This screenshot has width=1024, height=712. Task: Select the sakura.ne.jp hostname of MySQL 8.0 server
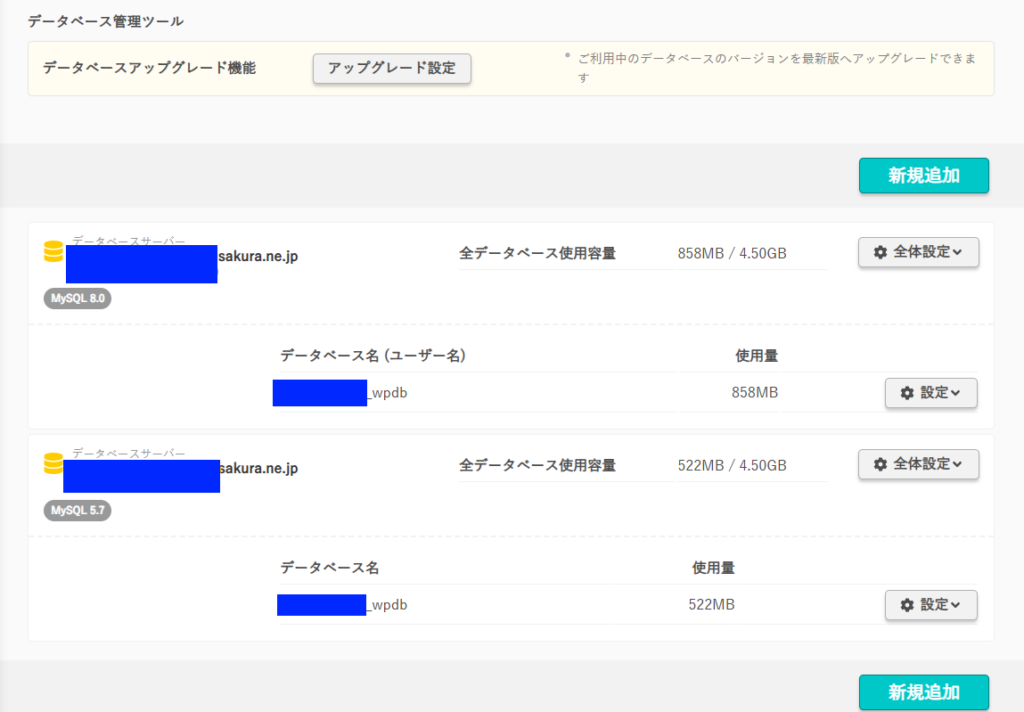pos(258,256)
